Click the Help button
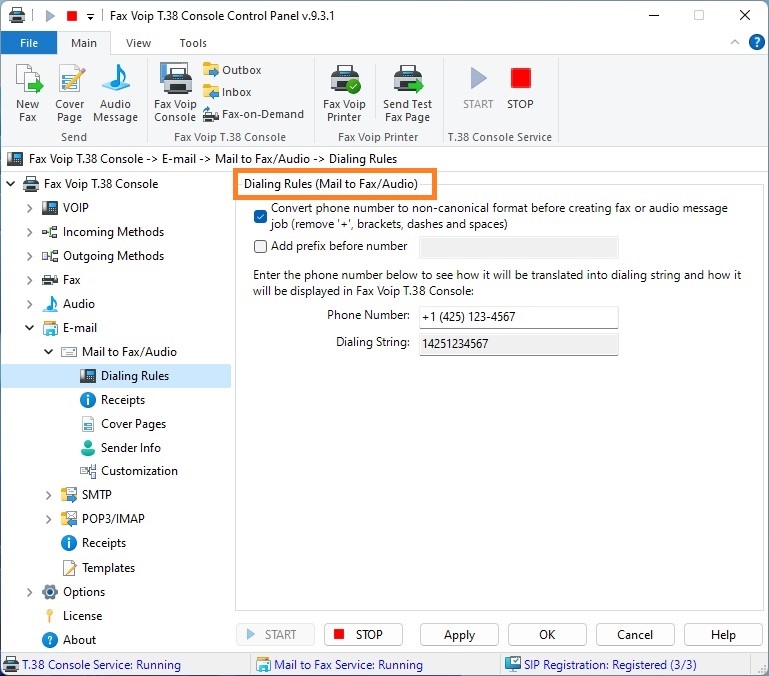Screen dimensions: 769x676 (x=723, y=635)
